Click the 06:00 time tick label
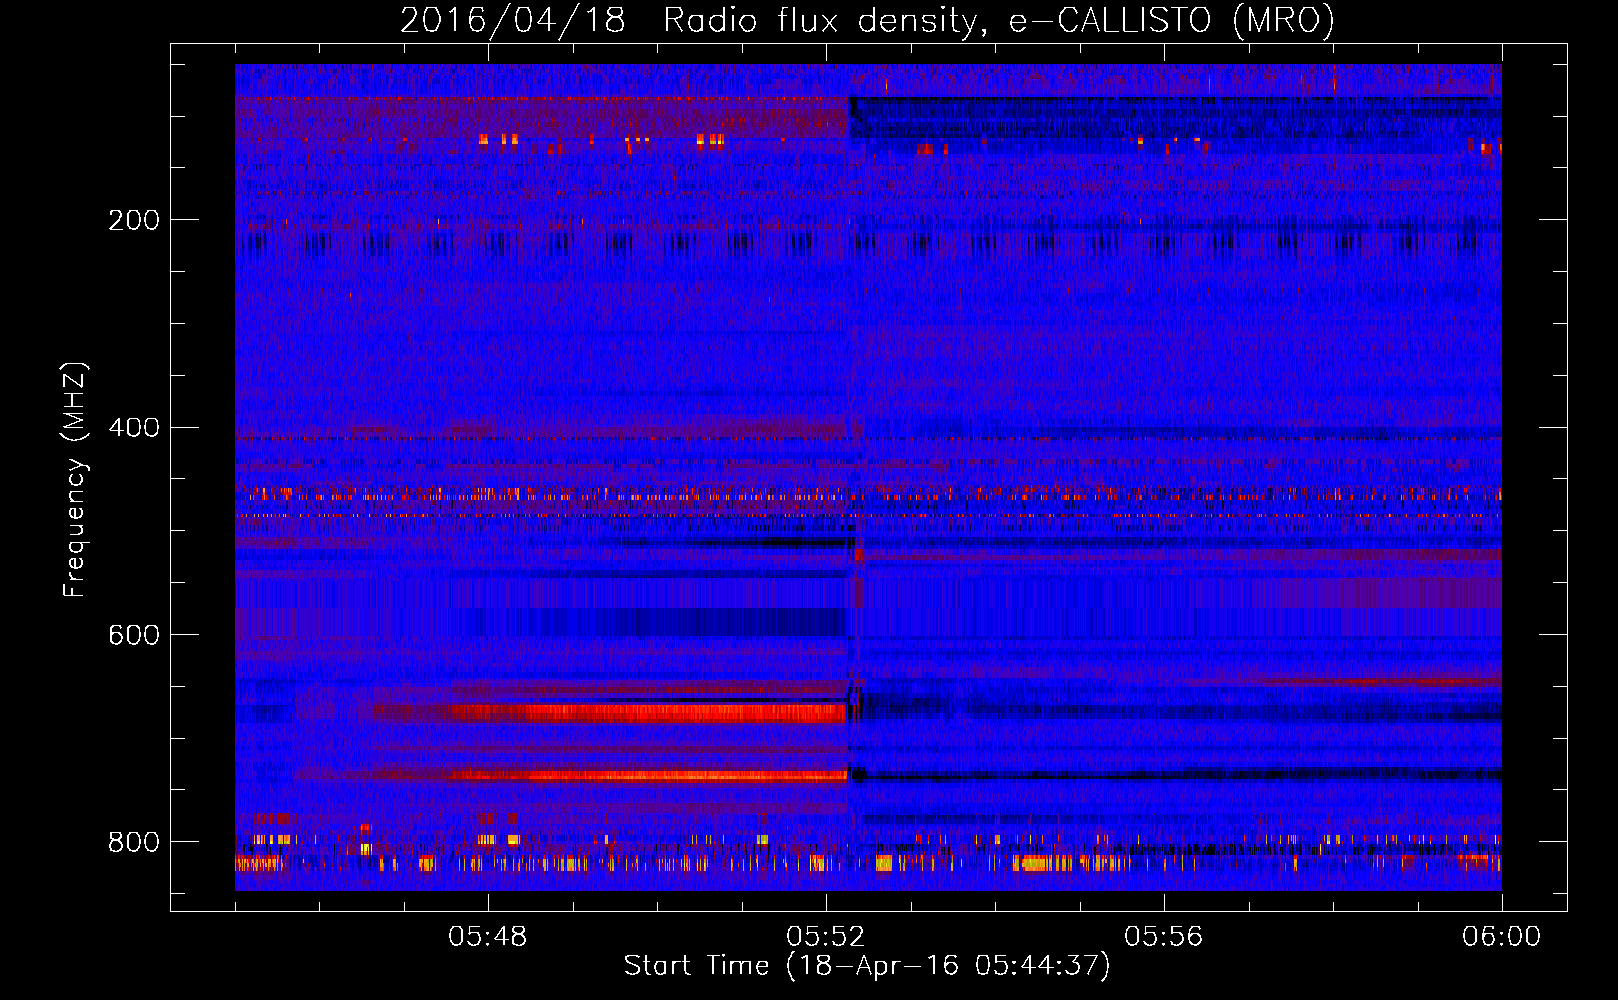 point(1502,937)
